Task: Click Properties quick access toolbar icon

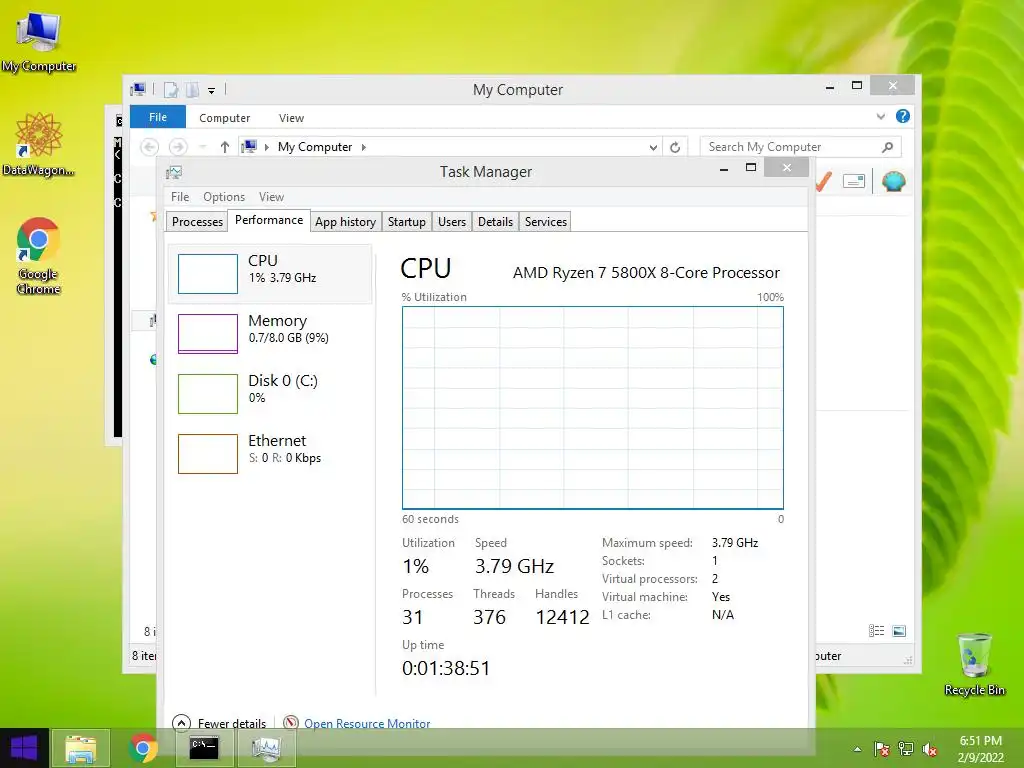Action: (171, 89)
